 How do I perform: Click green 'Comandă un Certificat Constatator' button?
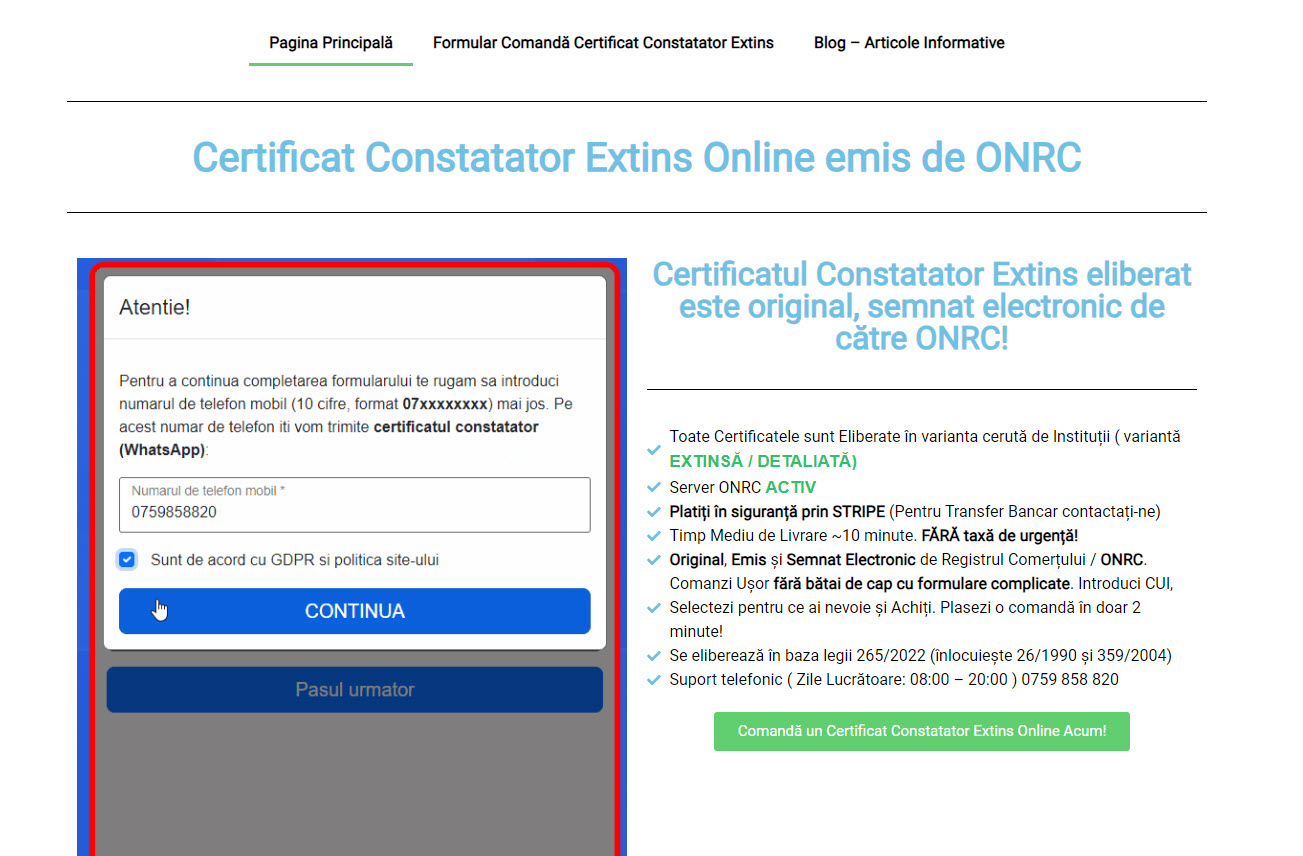[x=921, y=731]
